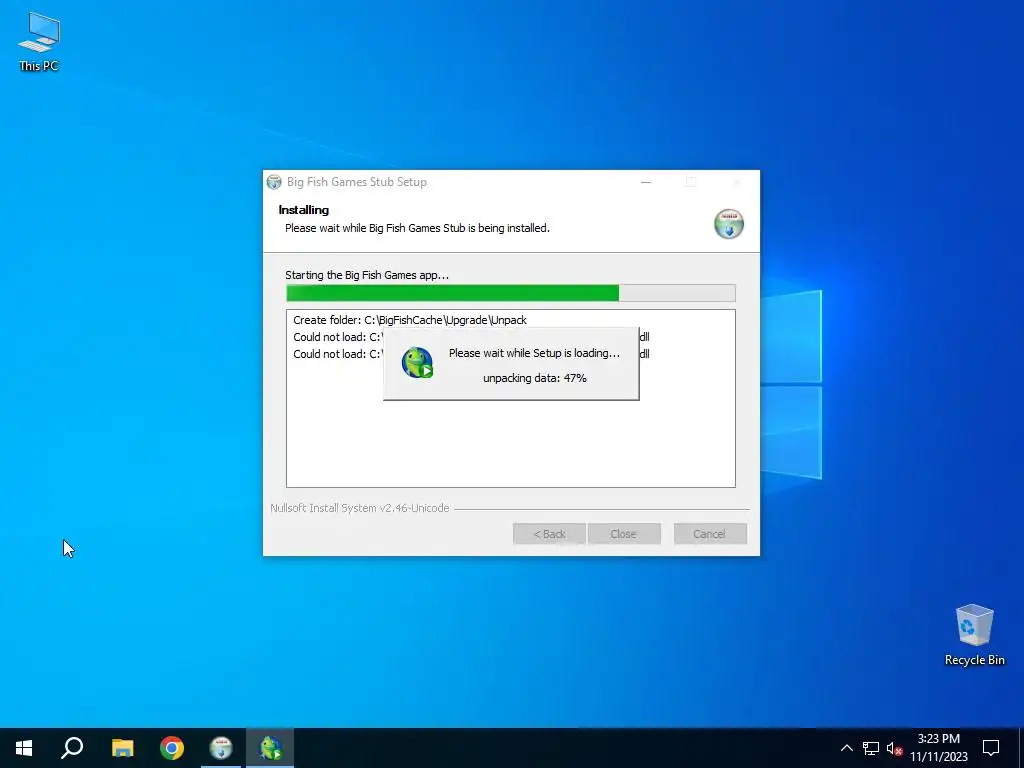
Task: Click the installation progress bar
Action: pos(511,293)
